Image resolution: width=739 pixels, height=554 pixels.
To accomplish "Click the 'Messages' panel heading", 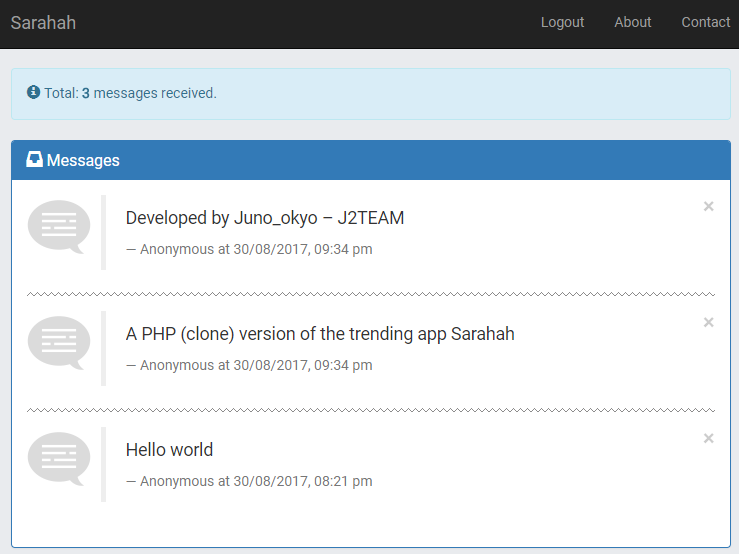I will (x=83, y=160).
